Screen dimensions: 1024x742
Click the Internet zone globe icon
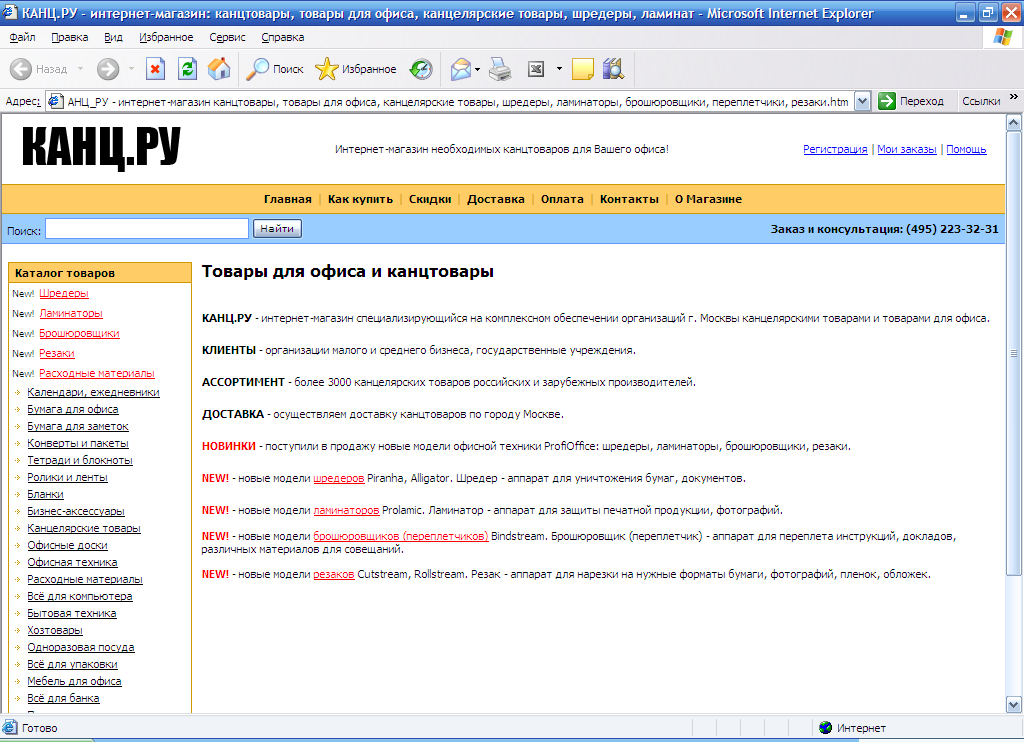pyautogui.click(x=825, y=727)
